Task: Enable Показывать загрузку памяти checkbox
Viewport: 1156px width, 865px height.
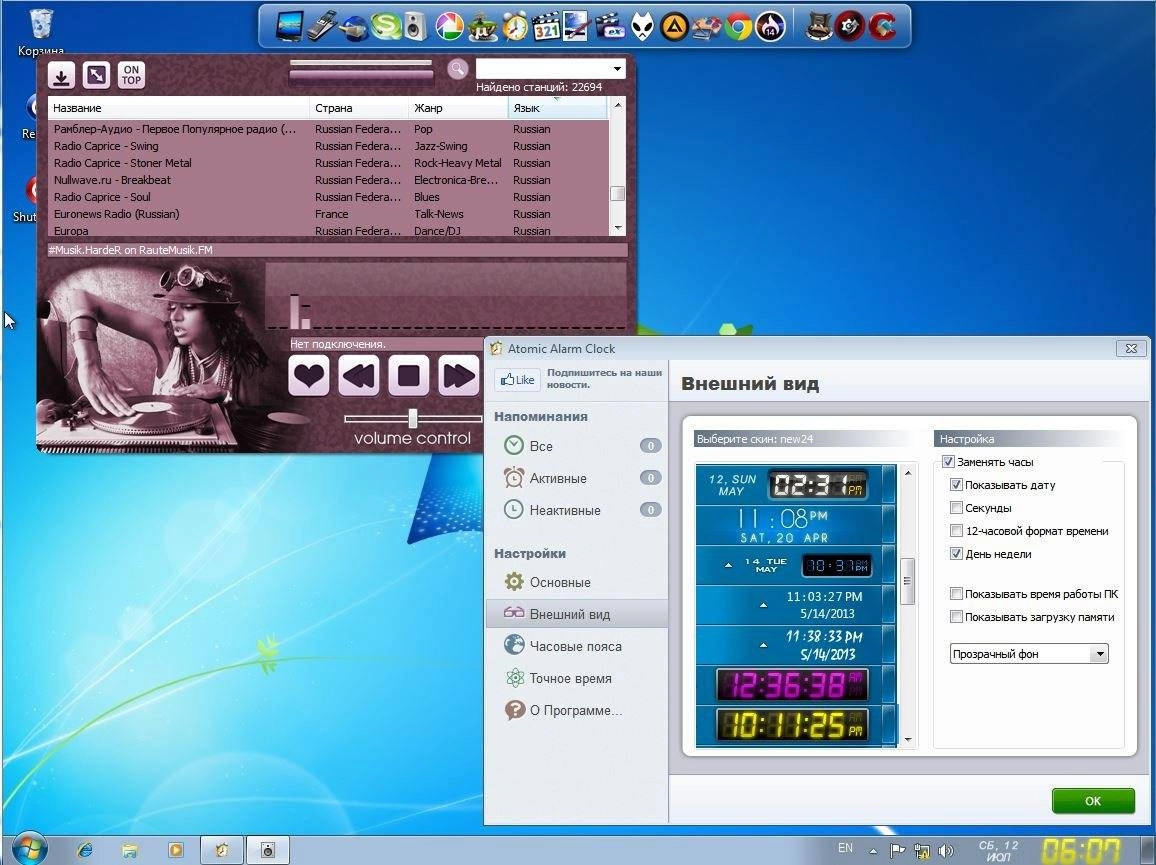Action: pyautogui.click(x=956, y=616)
